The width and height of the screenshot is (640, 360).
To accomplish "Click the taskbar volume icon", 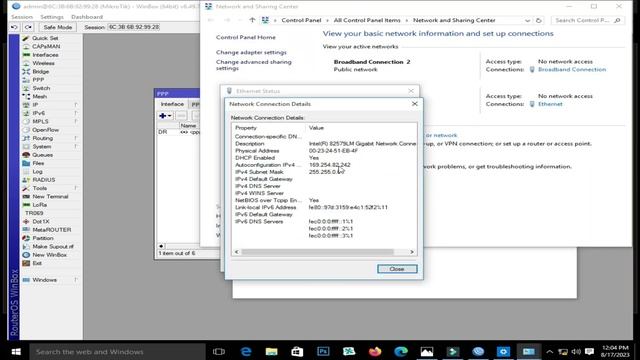I will [576, 351].
